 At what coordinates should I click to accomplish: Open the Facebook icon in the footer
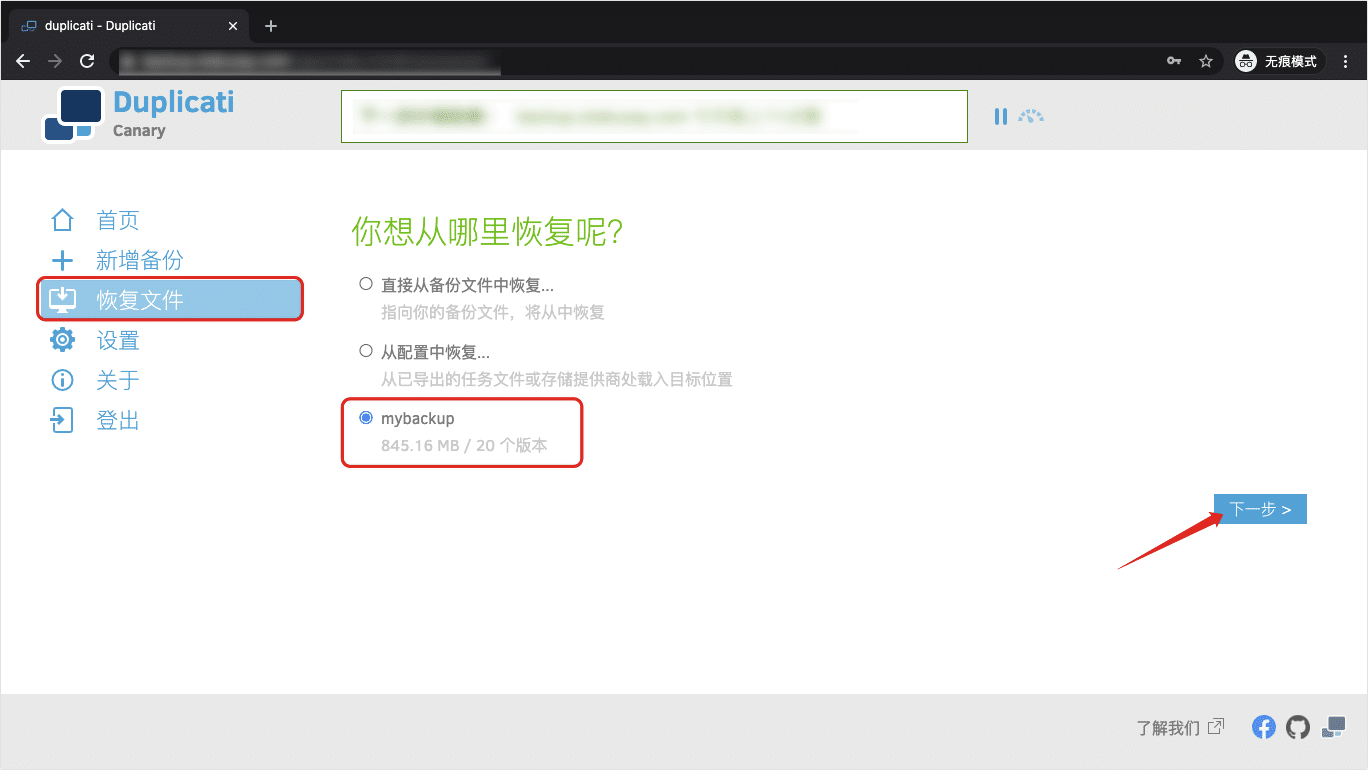pyautogui.click(x=1264, y=727)
